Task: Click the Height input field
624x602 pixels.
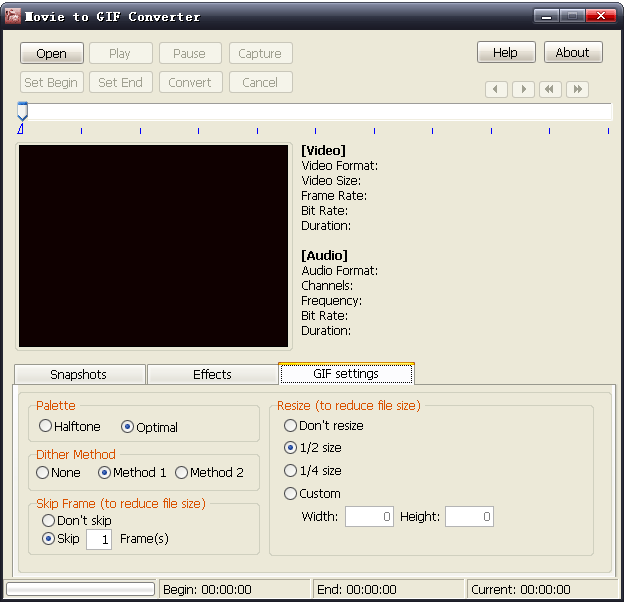Action: click(x=470, y=516)
